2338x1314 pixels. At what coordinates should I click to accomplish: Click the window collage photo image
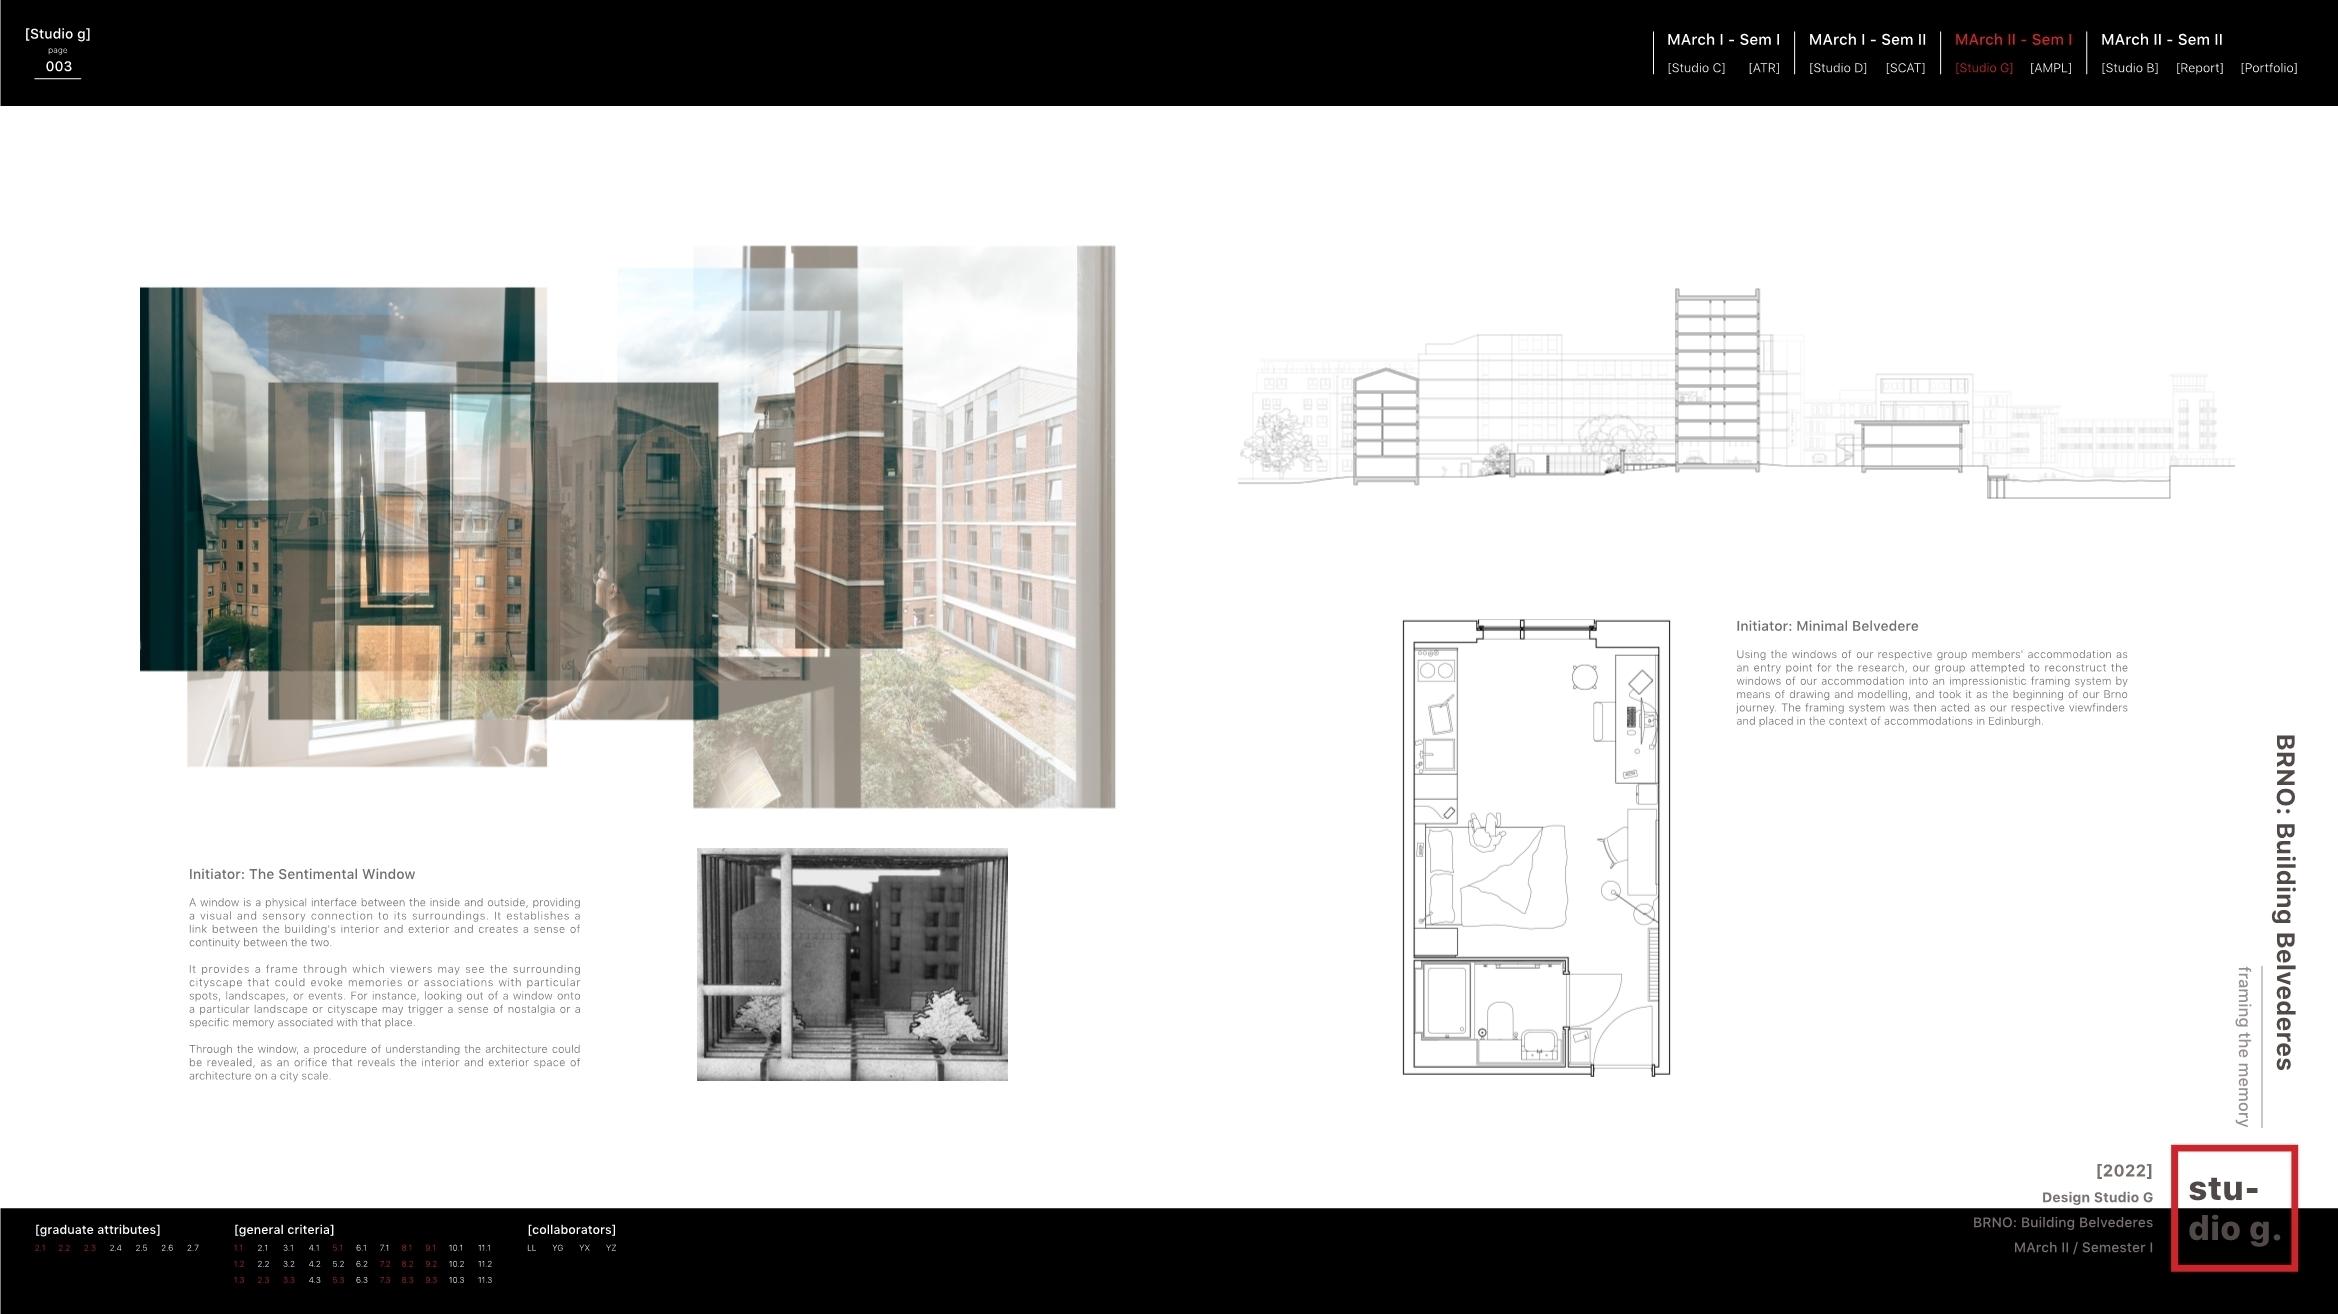click(627, 527)
